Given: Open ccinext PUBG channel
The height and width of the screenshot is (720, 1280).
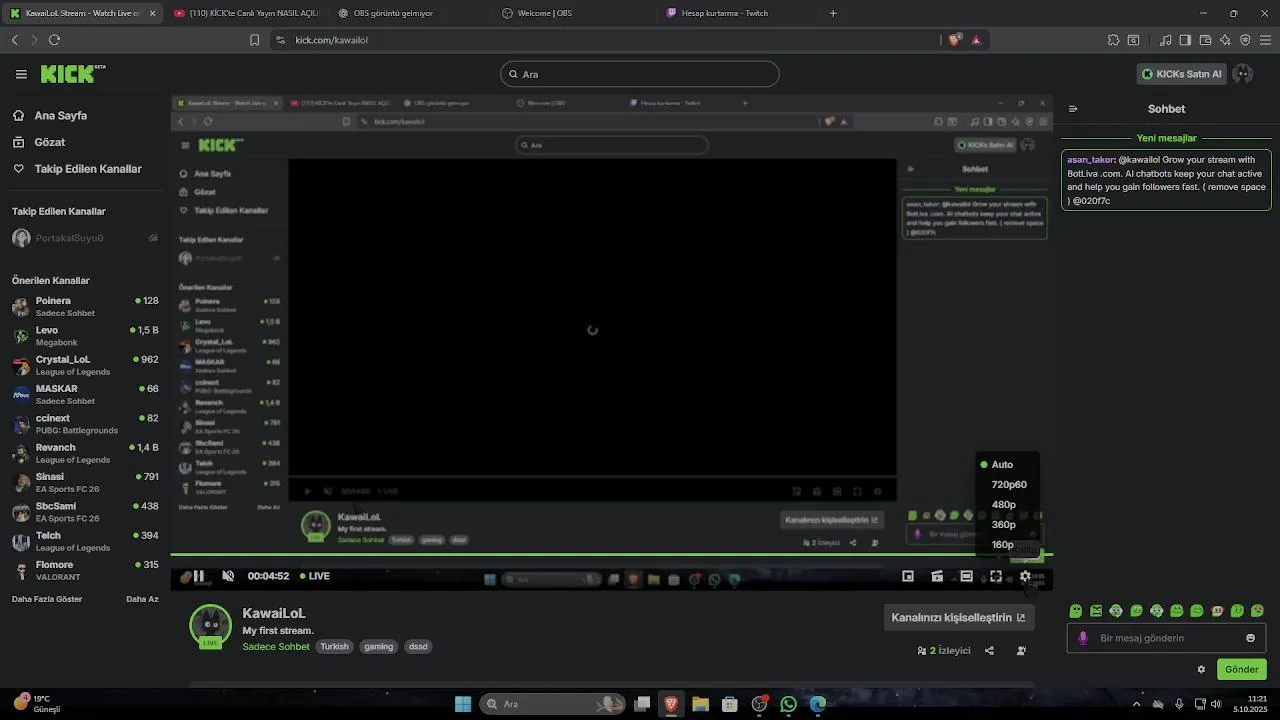Looking at the screenshot, I should pos(85,424).
